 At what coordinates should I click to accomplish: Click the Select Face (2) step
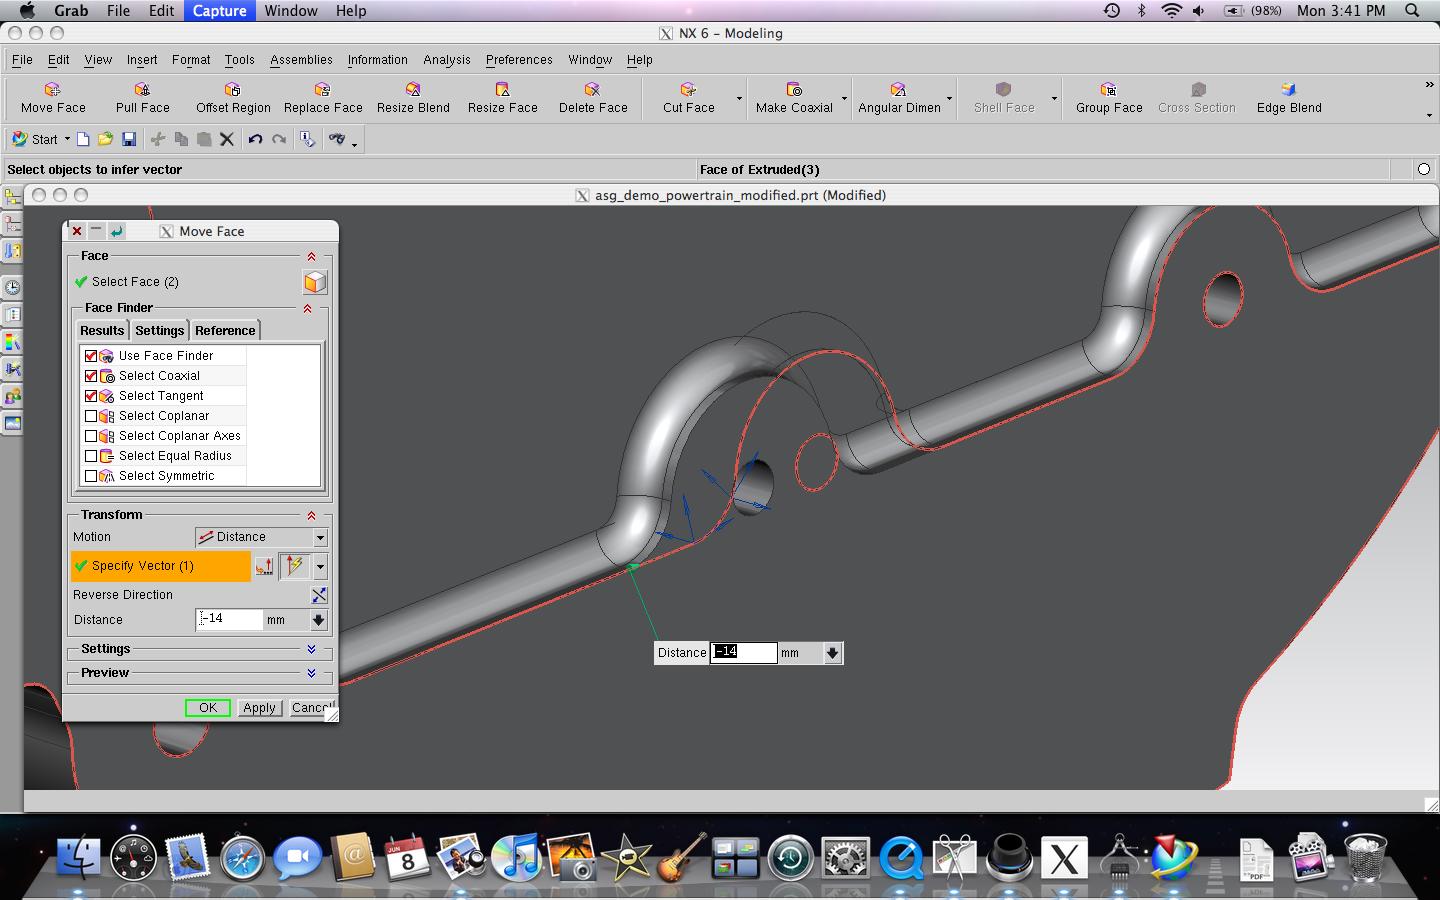135,282
